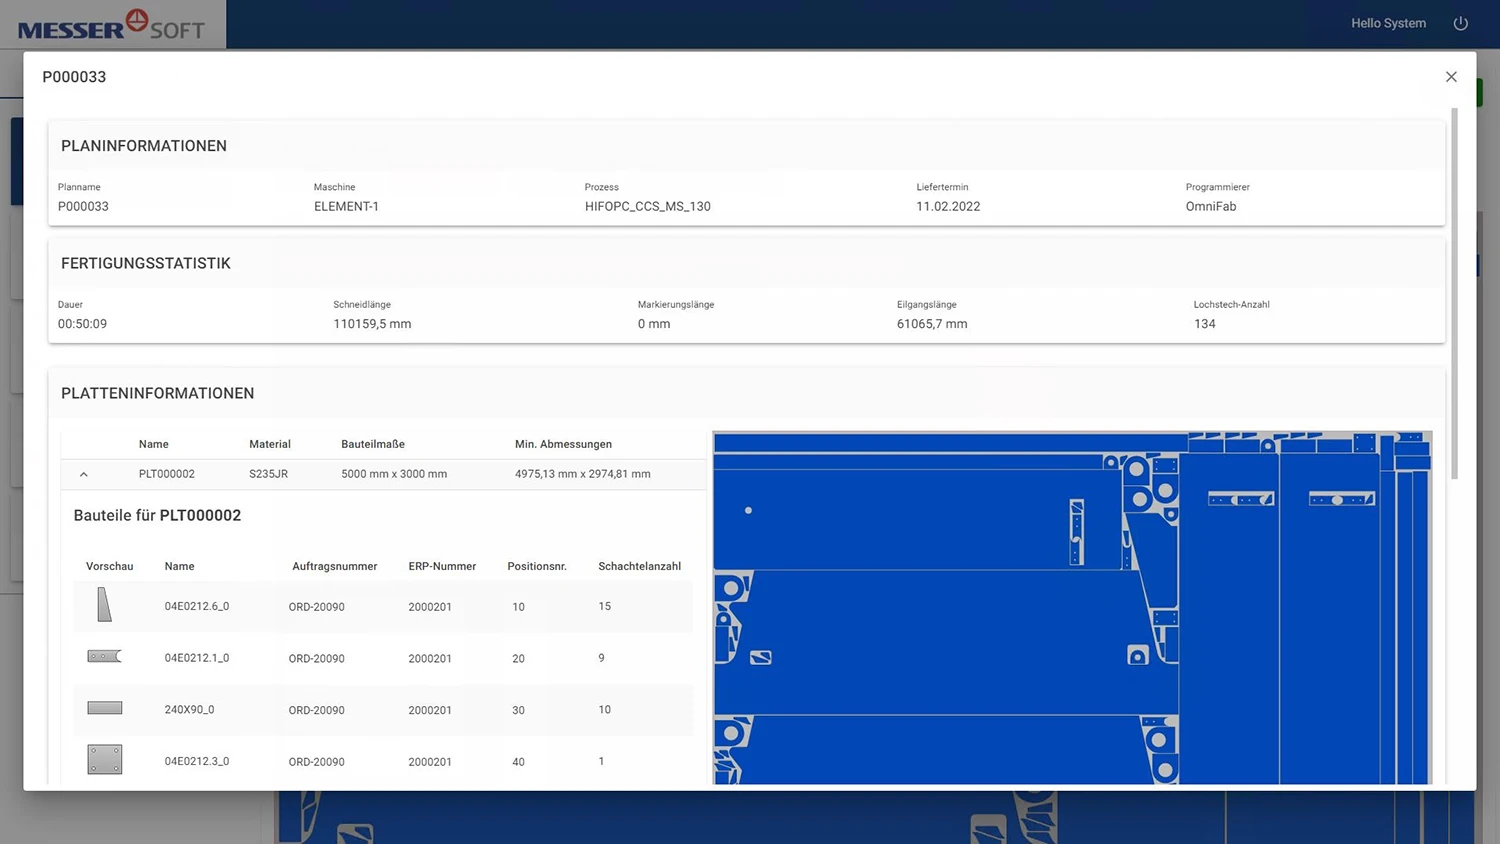The height and width of the screenshot is (844, 1500).
Task: Click the 240X90_0 part preview icon
Action: (x=104, y=708)
